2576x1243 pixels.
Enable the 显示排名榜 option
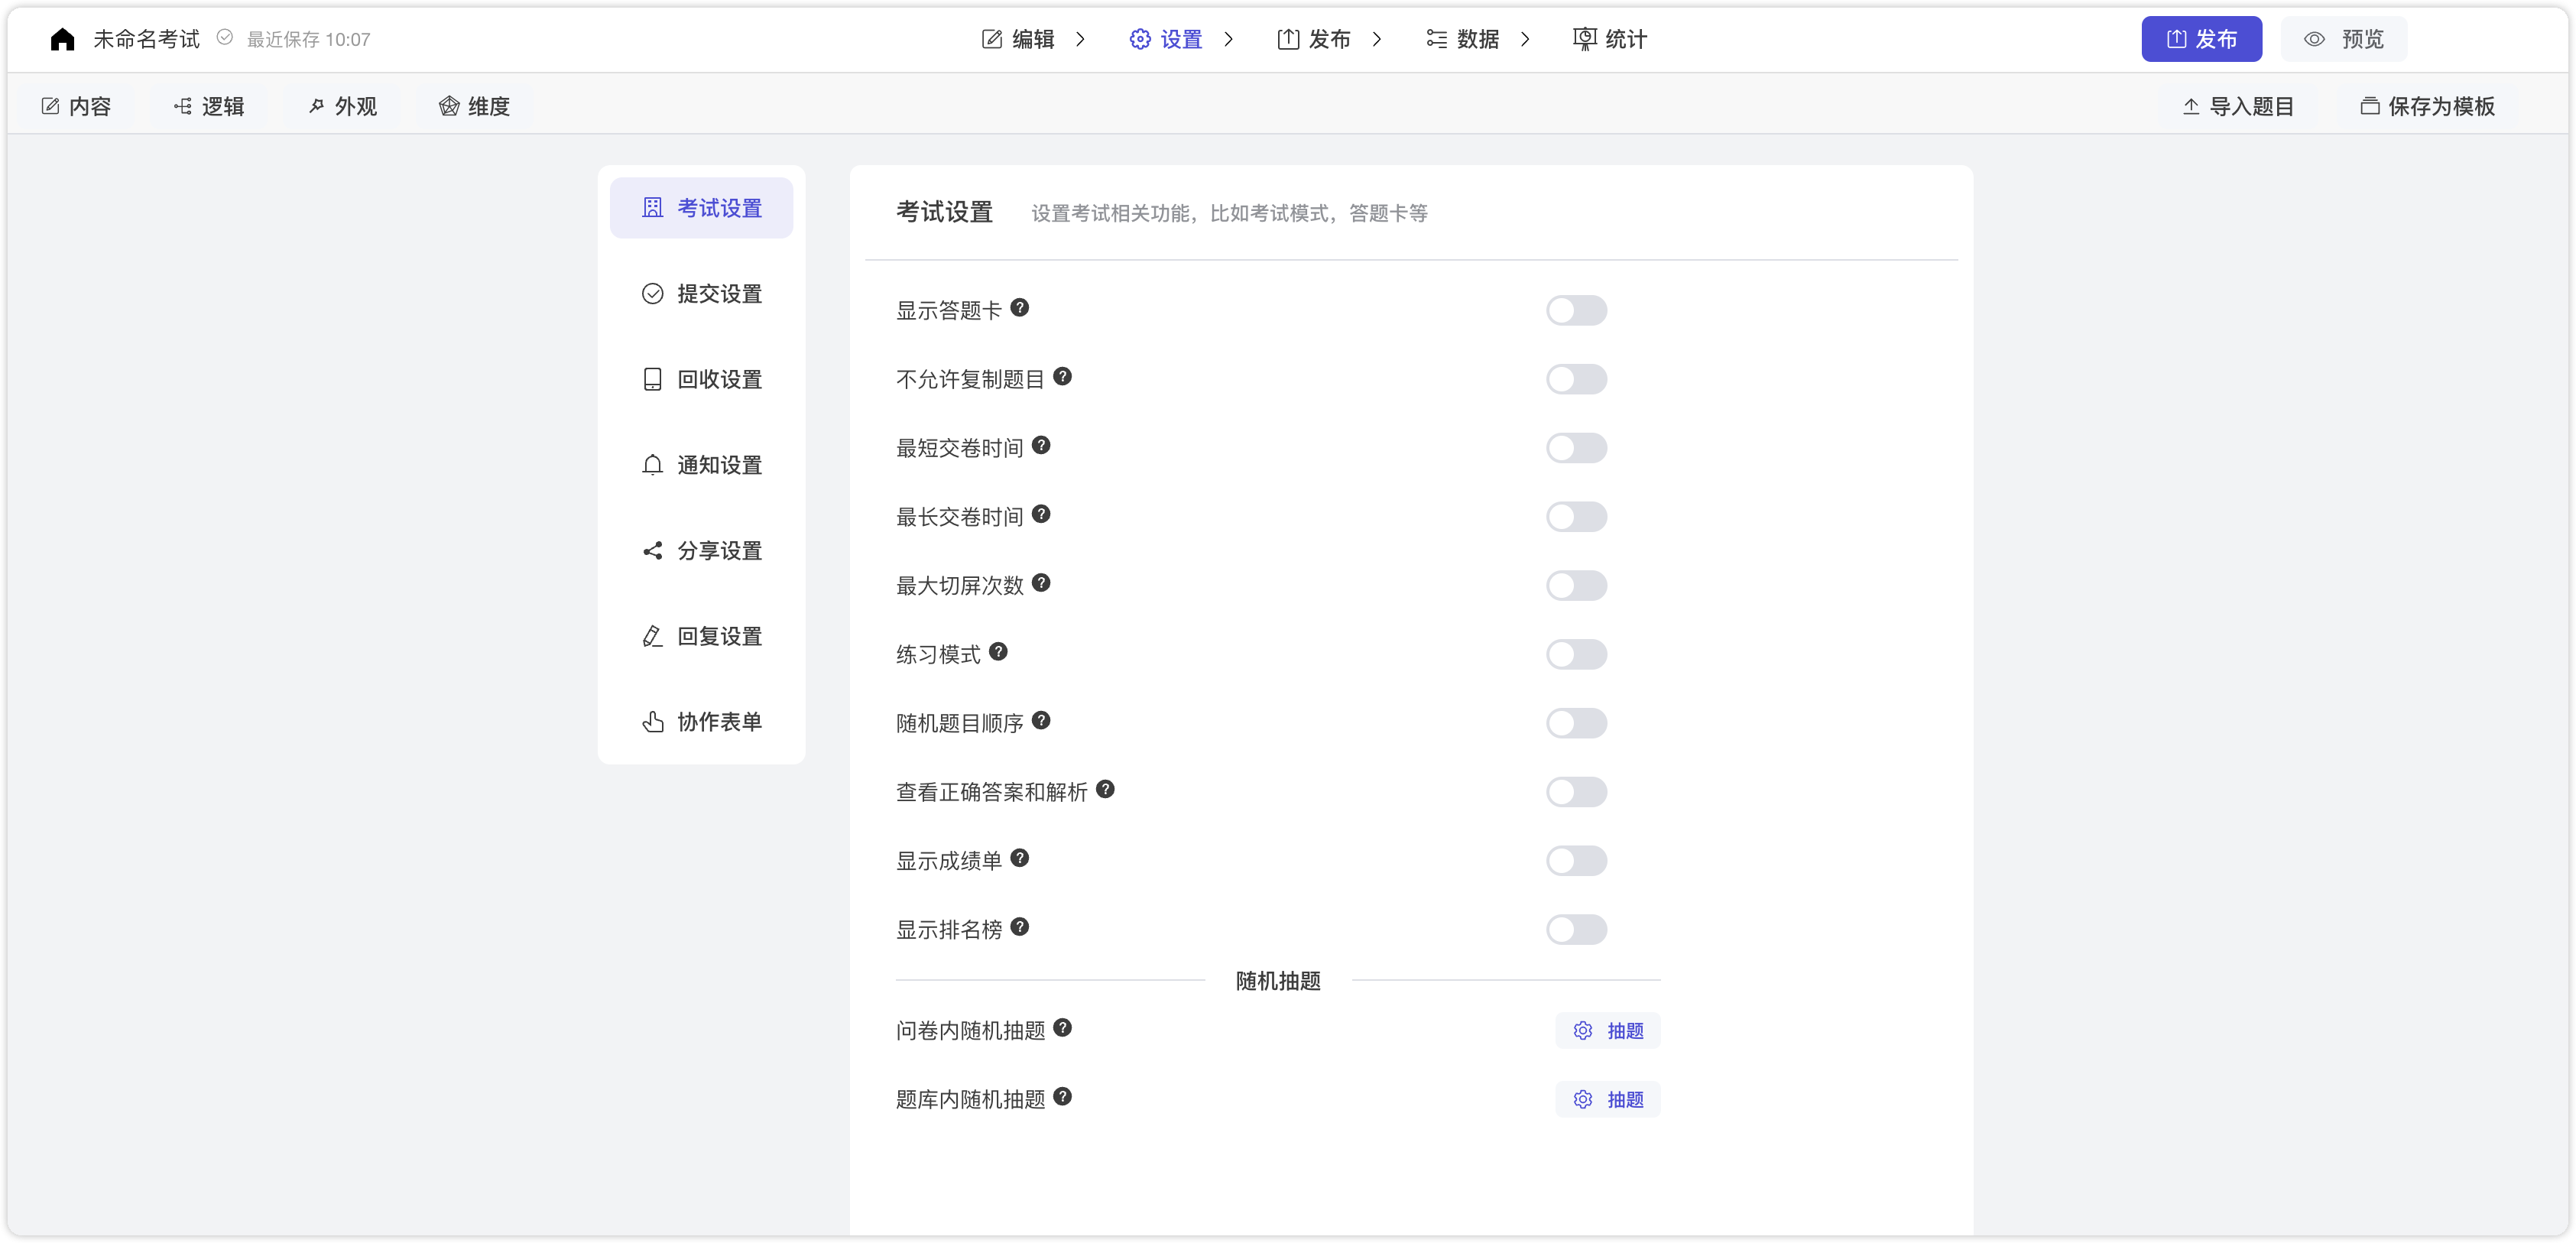click(x=1576, y=930)
